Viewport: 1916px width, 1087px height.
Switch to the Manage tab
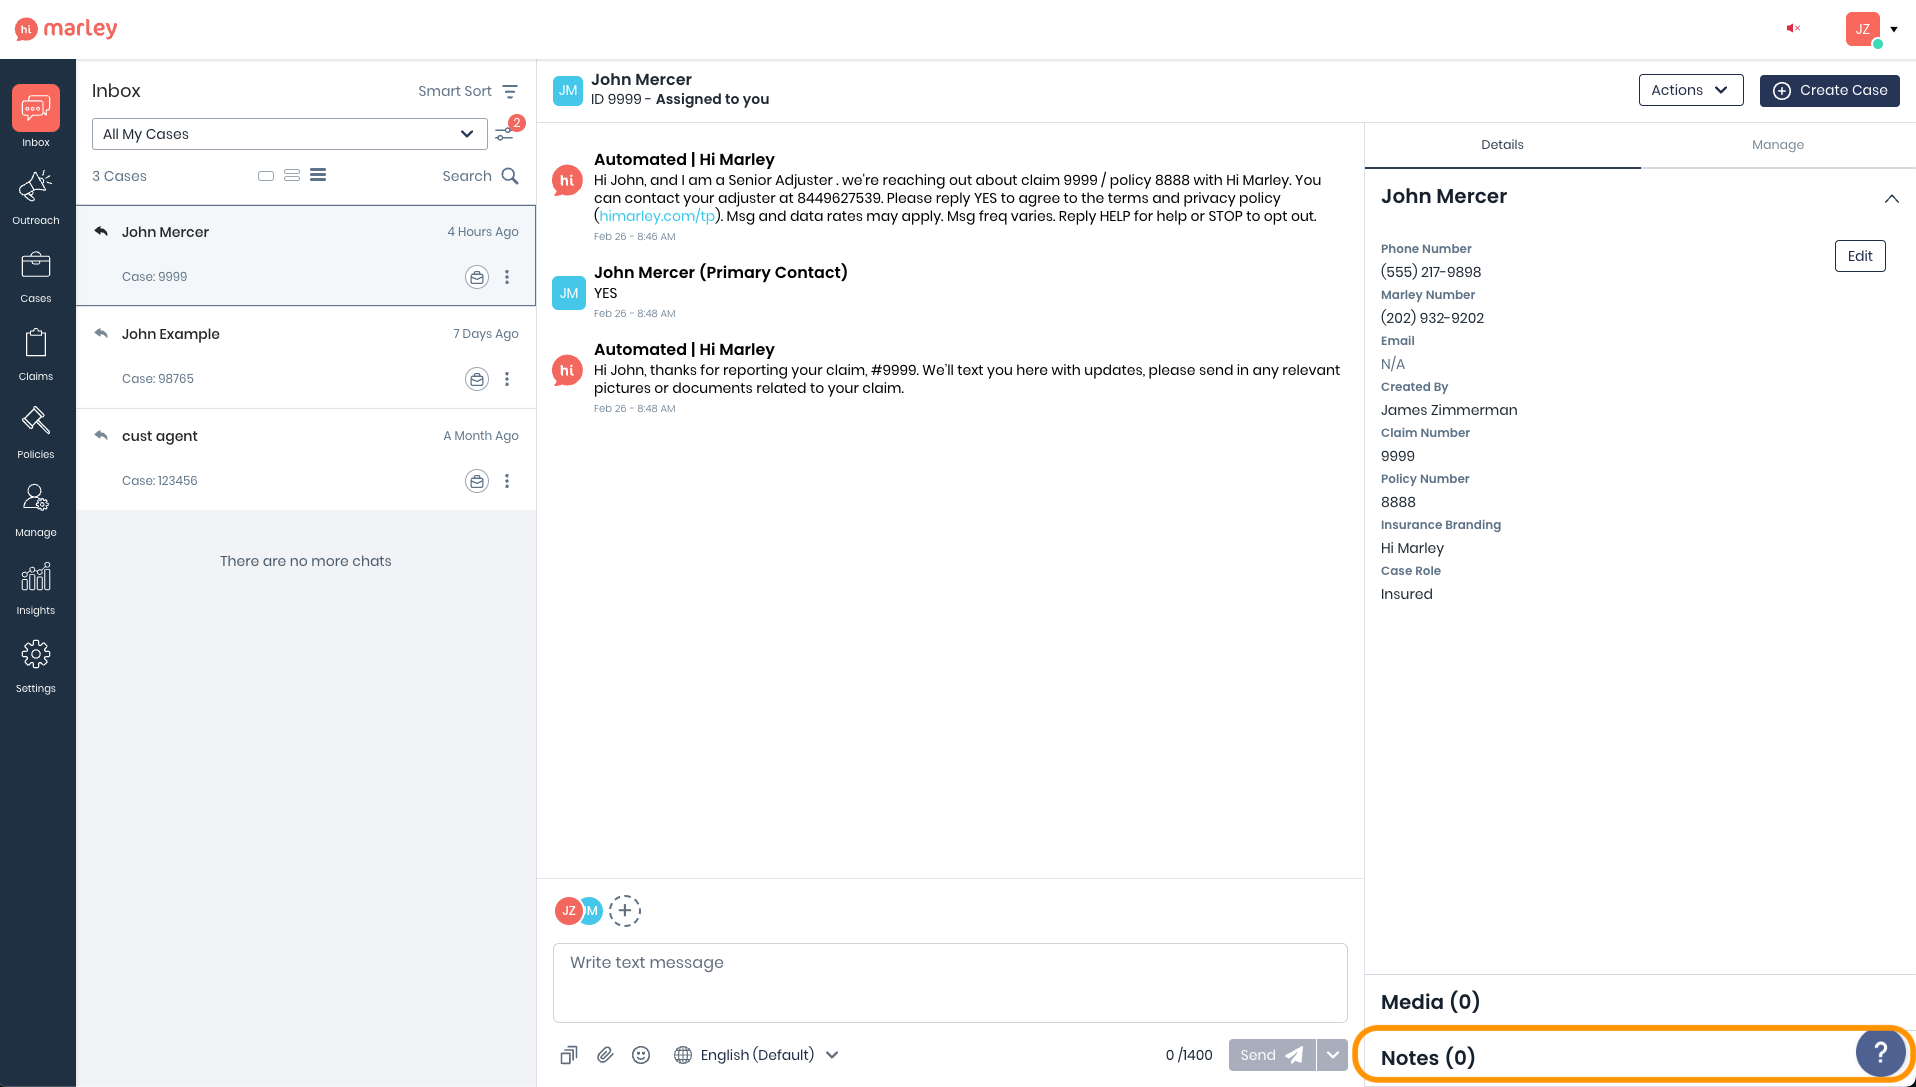click(x=1777, y=145)
